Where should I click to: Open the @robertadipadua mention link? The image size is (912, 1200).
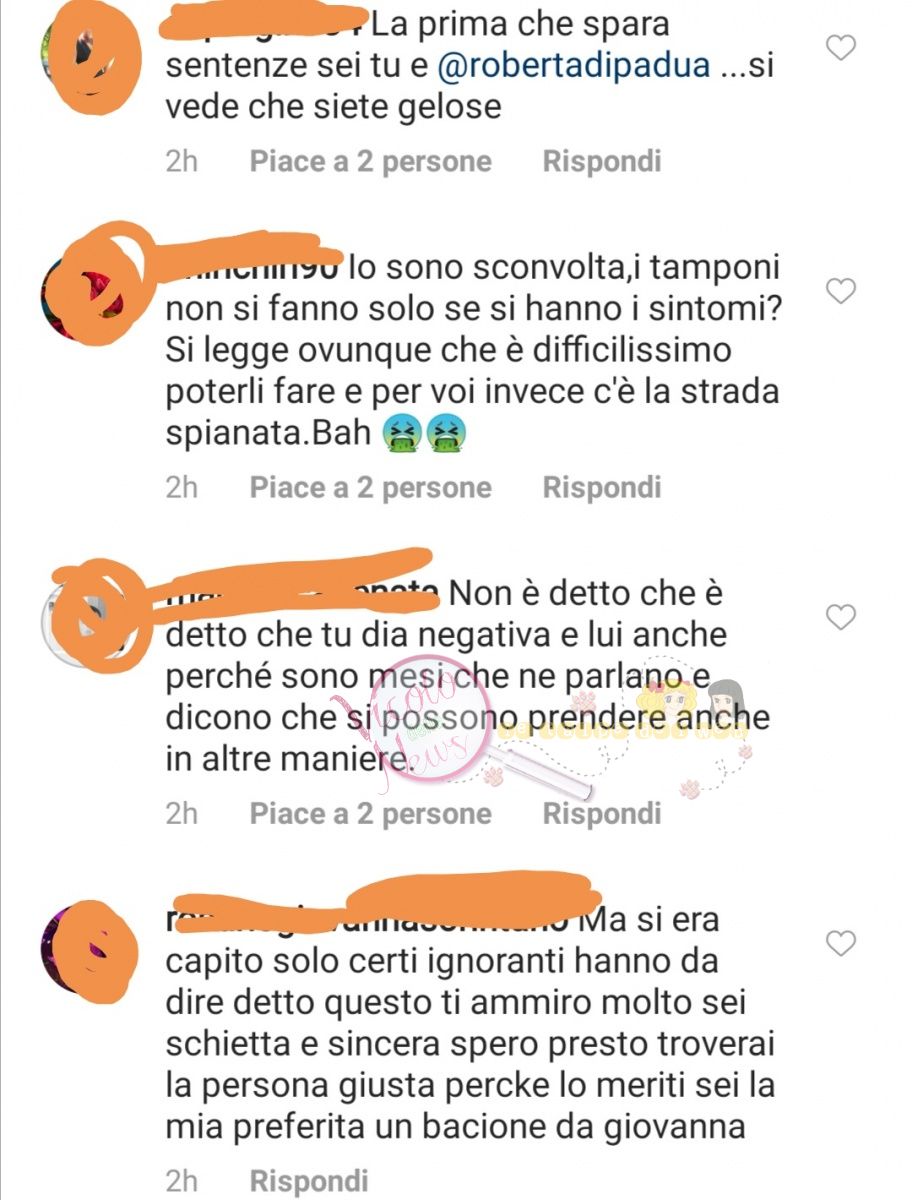(x=575, y=65)
